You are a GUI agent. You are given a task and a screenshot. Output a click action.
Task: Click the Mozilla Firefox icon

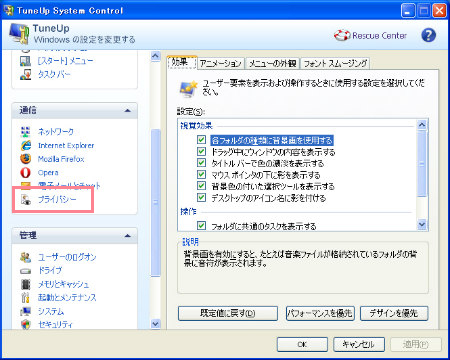(x=25, y=159)
